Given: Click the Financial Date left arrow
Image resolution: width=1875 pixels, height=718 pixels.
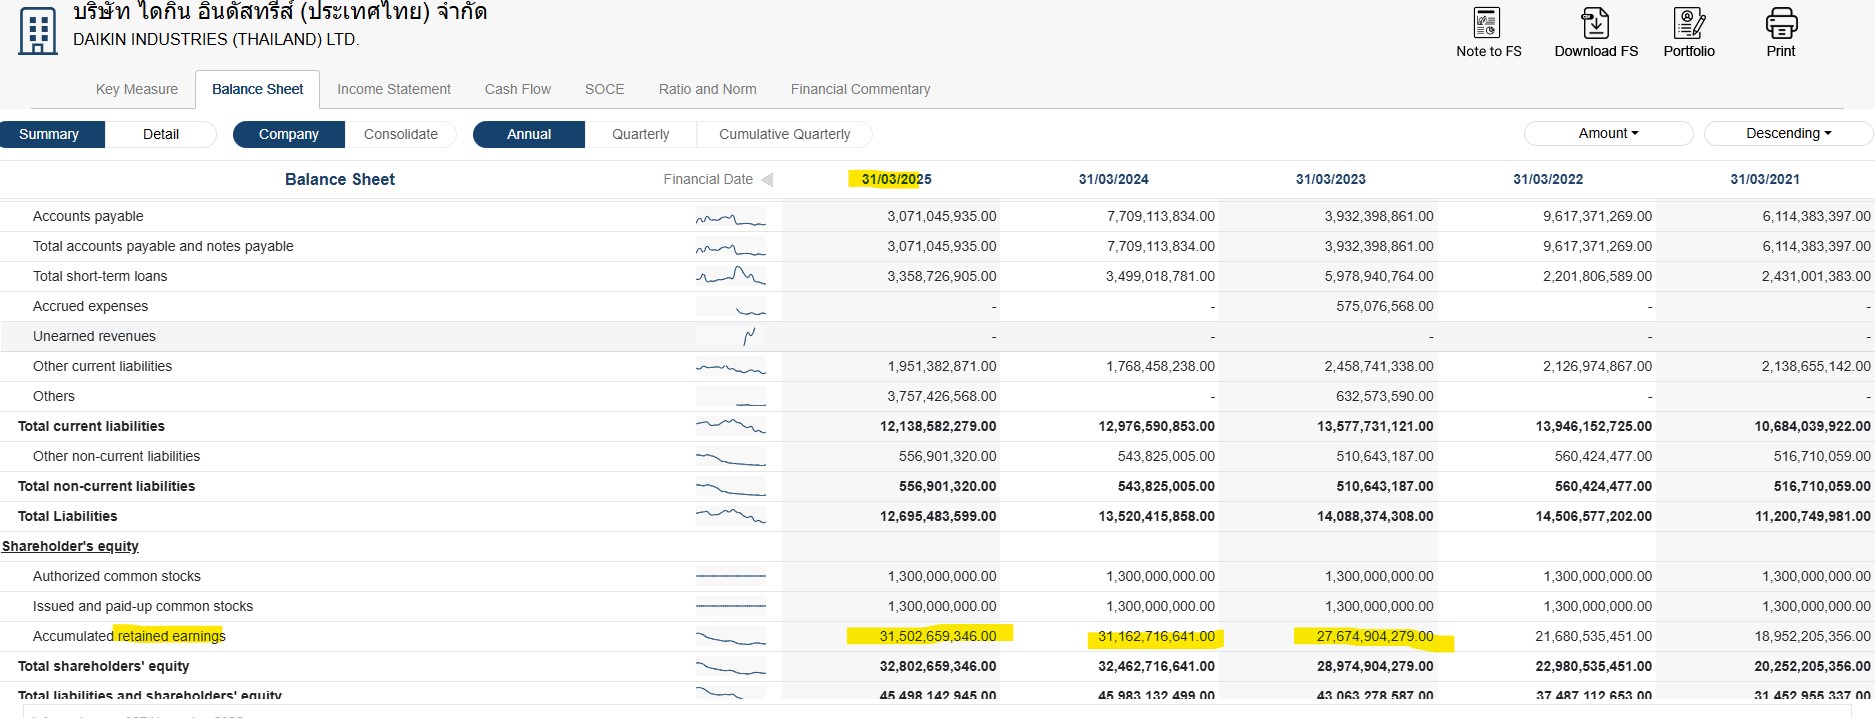Looking at the screenshot, I should click(767, 180).
